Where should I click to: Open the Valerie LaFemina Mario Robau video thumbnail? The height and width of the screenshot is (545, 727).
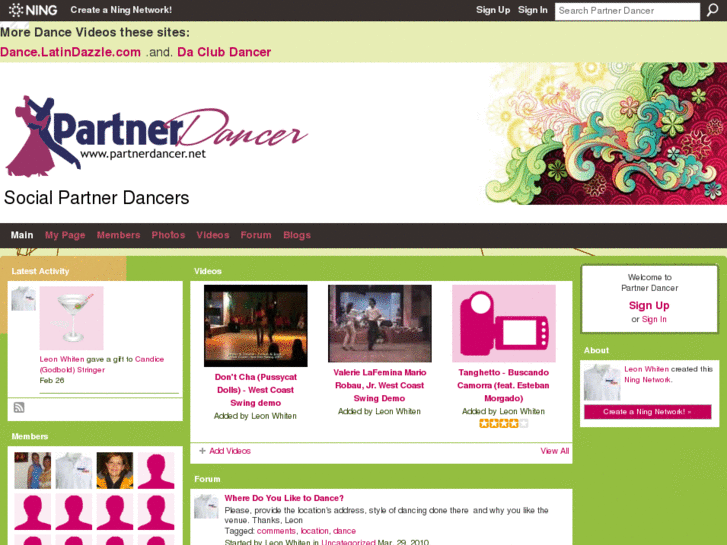[x=380, y=323]
